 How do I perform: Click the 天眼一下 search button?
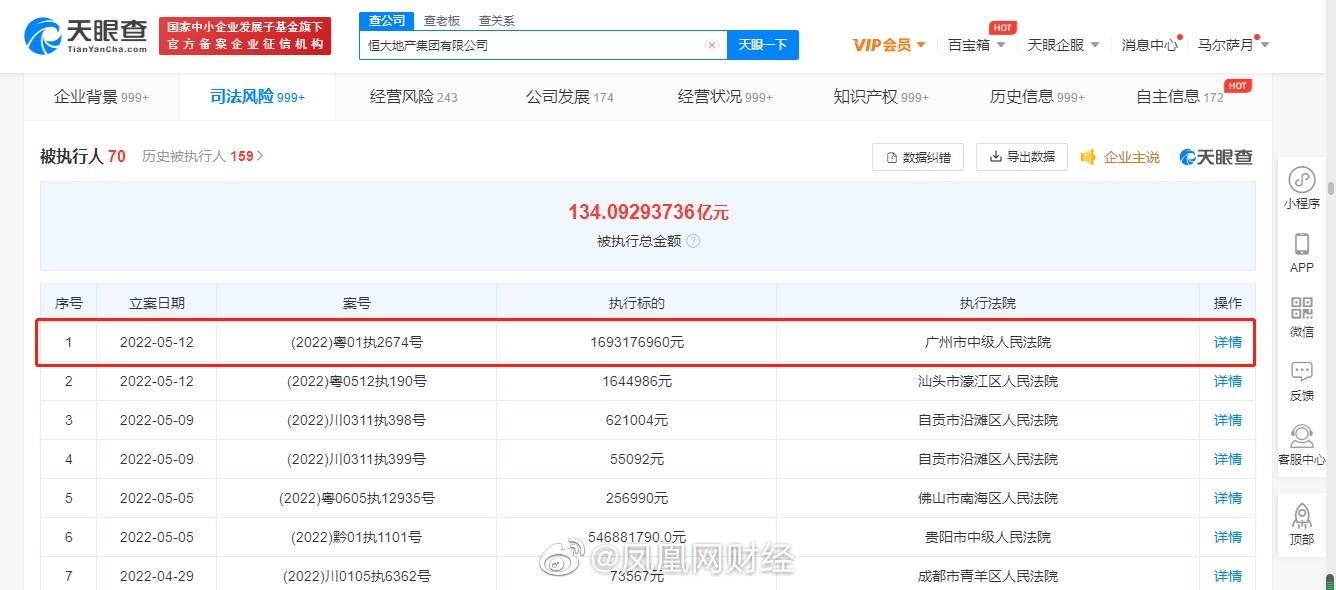pyautogui.click(x=762, y=45)
